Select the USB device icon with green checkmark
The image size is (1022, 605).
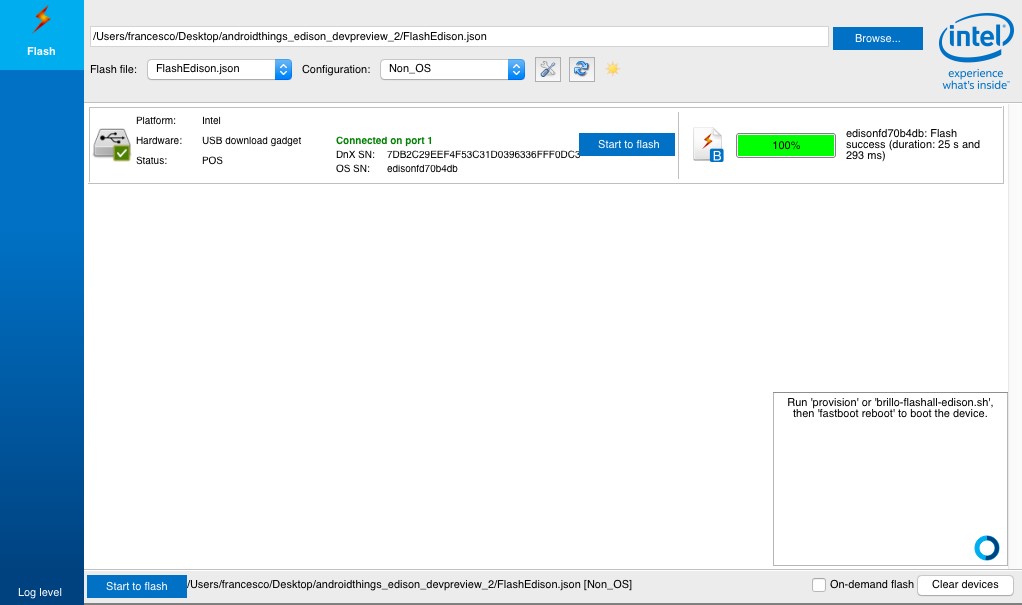[111, 144]
